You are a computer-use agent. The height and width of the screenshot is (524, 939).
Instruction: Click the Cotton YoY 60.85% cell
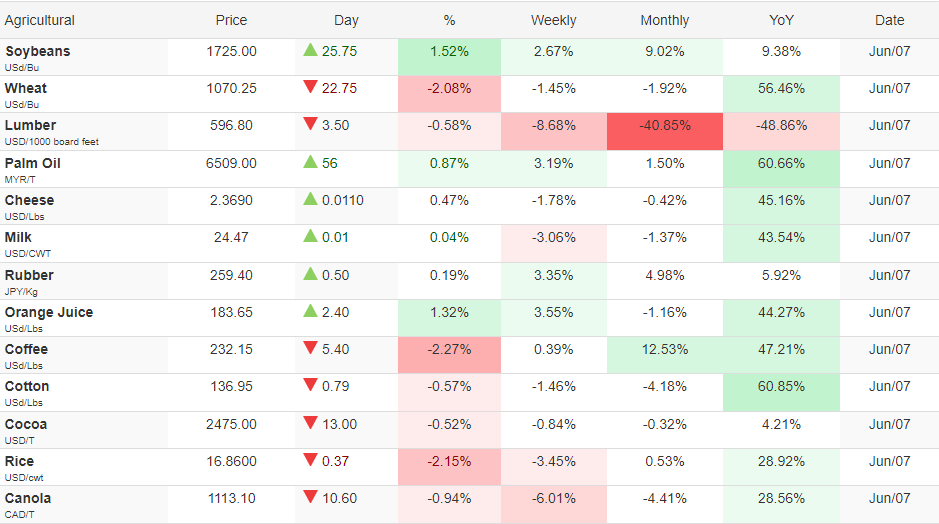pyautogui.click(x=781, y=393)
